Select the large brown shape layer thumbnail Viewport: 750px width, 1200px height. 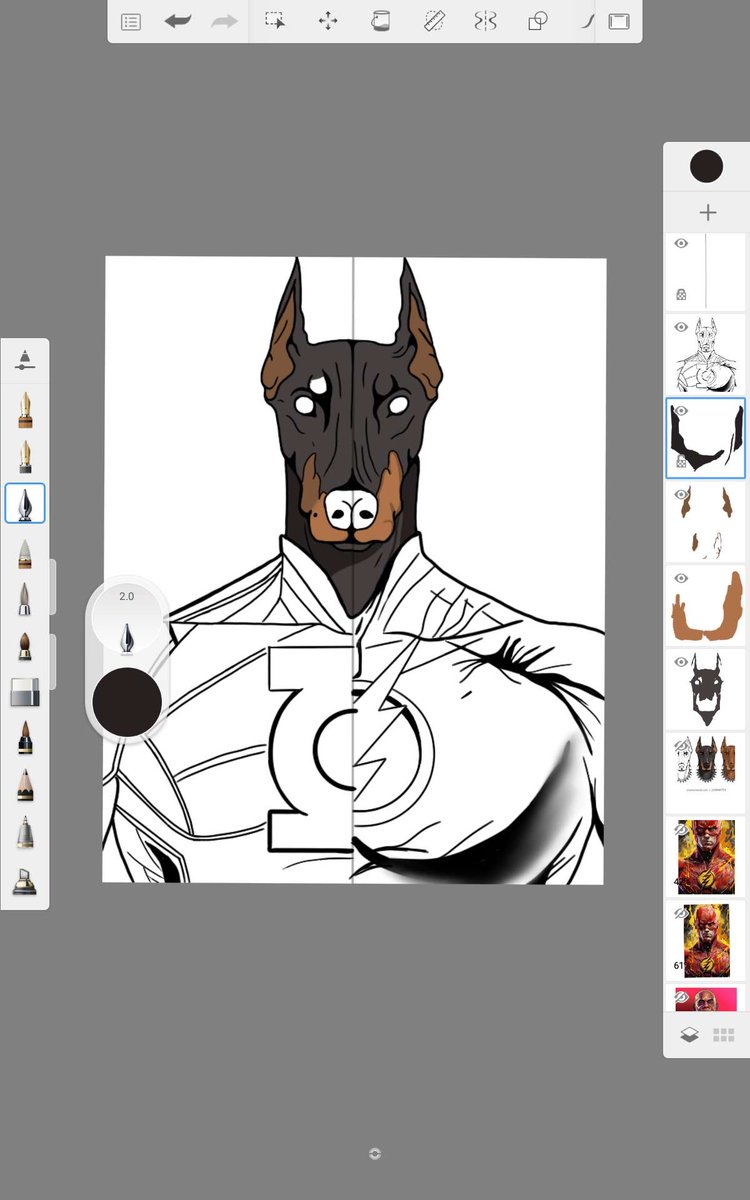coord(707,606)
